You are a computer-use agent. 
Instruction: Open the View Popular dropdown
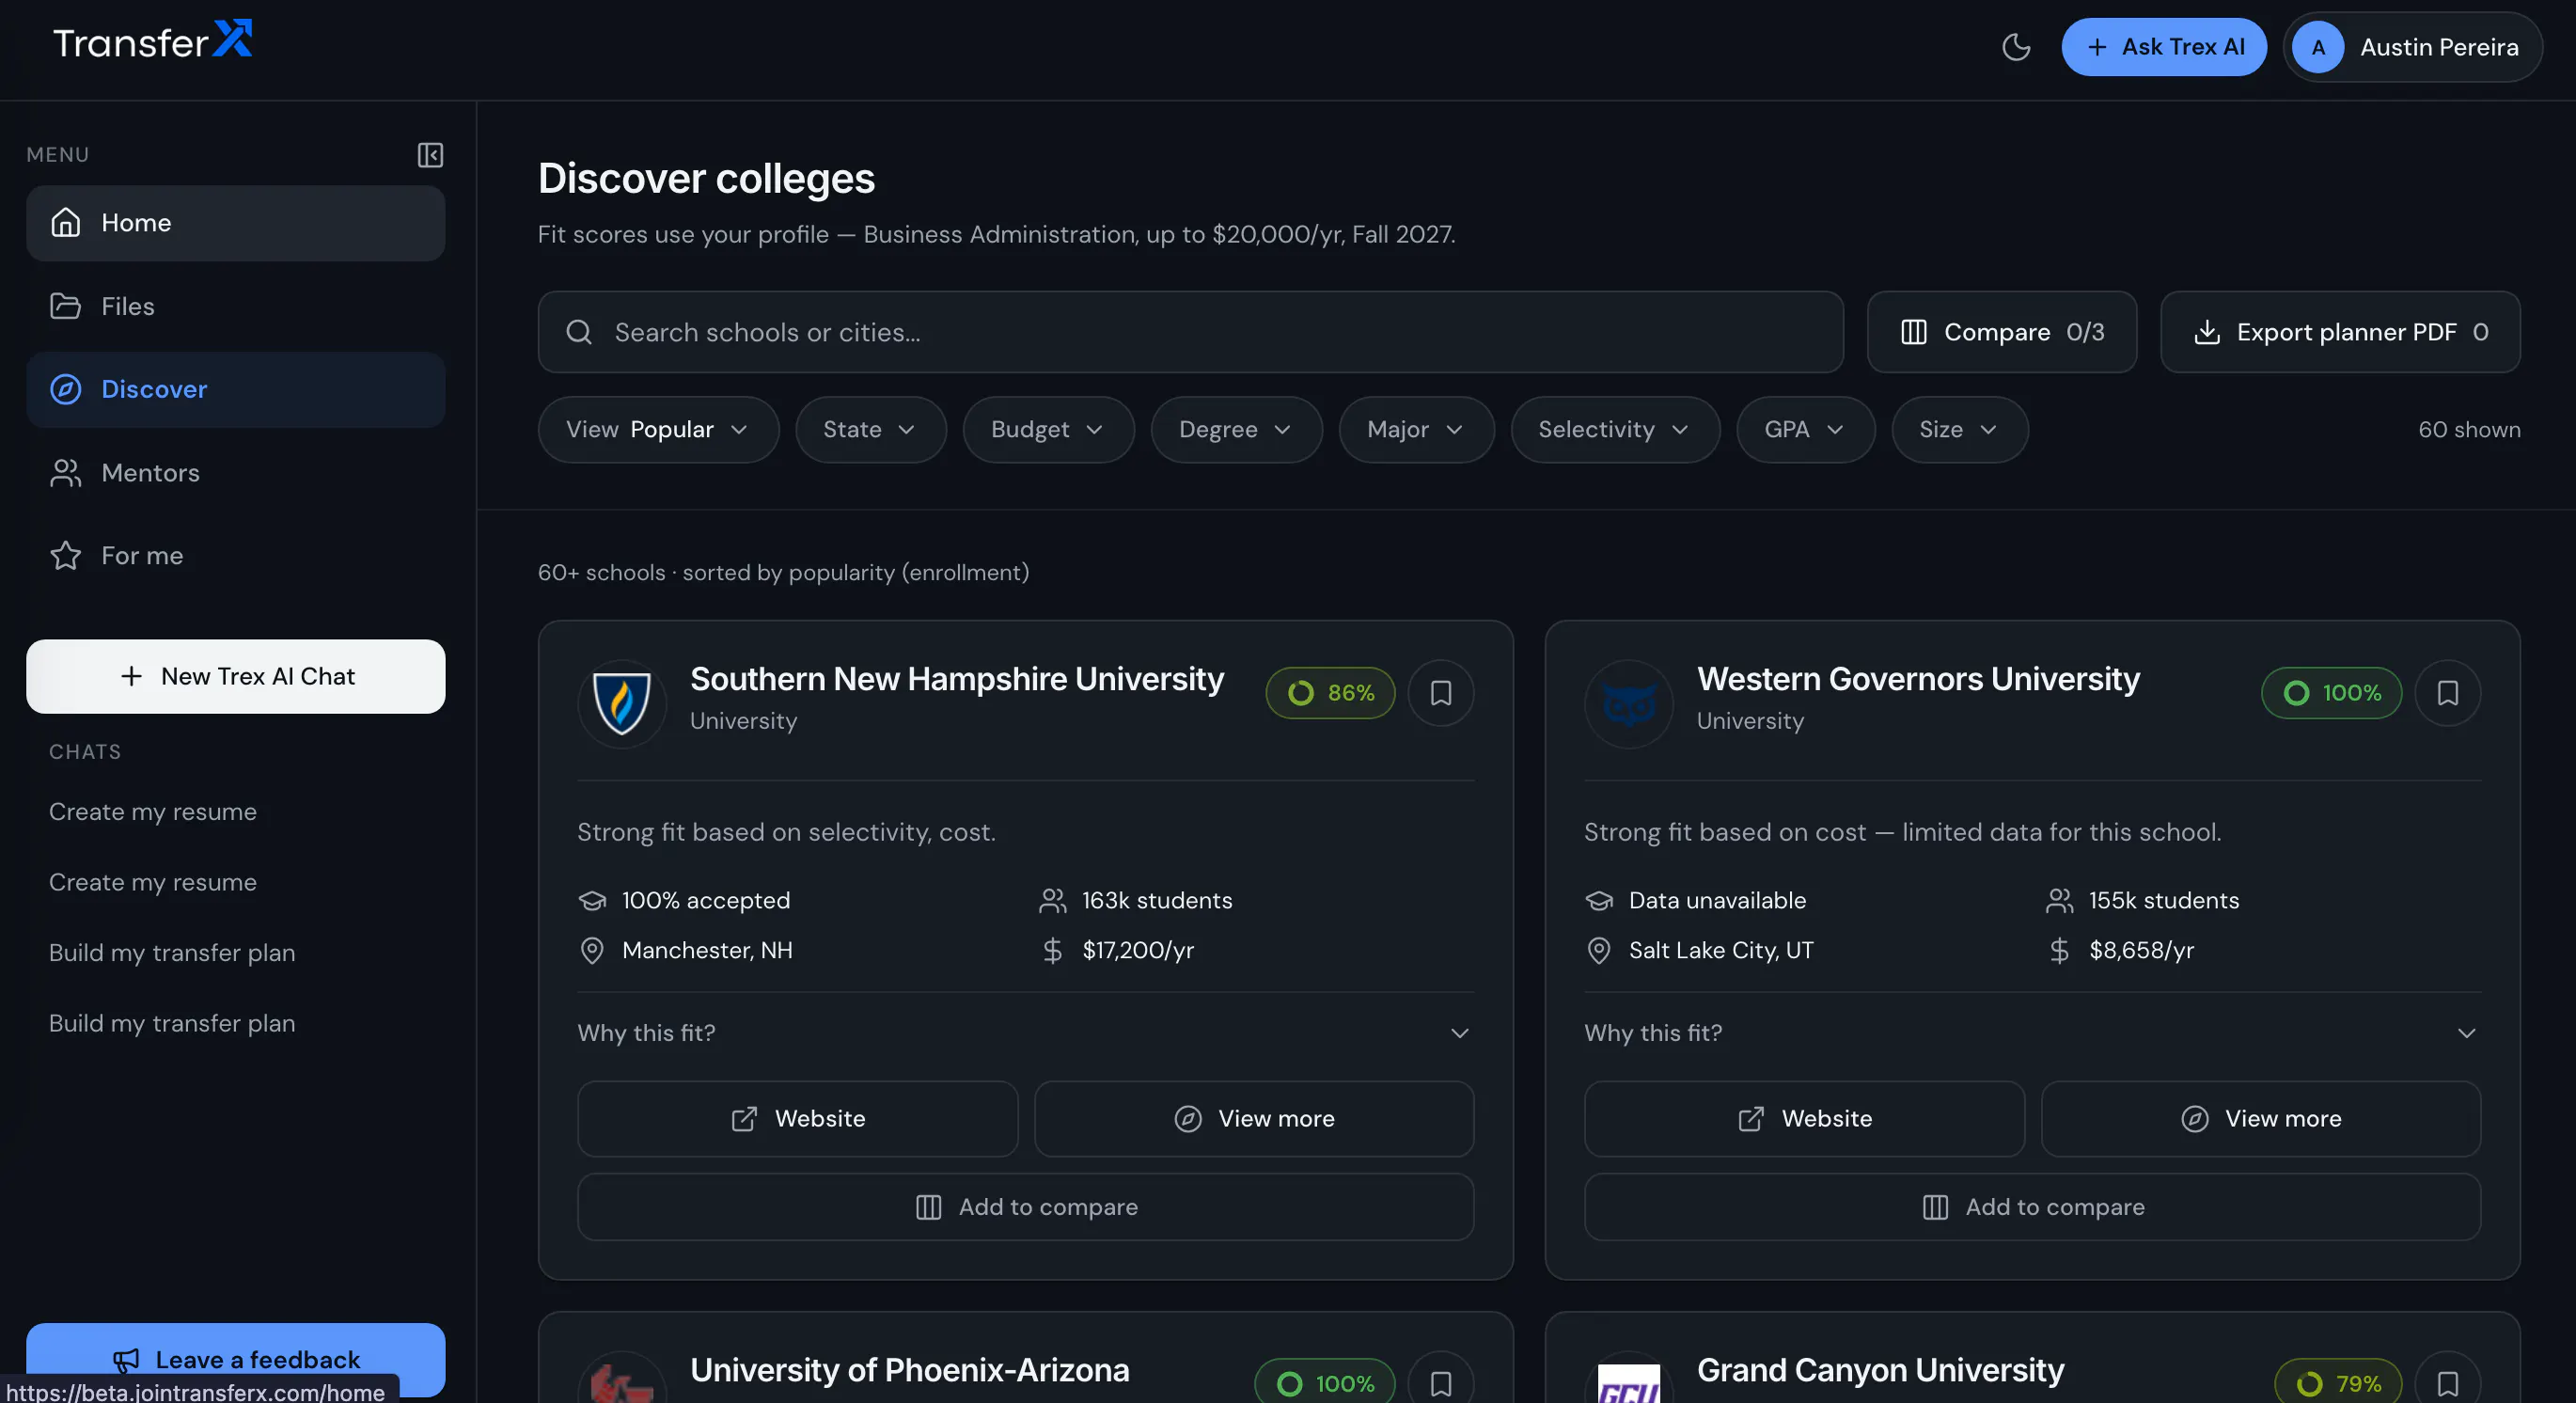[658, 430]
